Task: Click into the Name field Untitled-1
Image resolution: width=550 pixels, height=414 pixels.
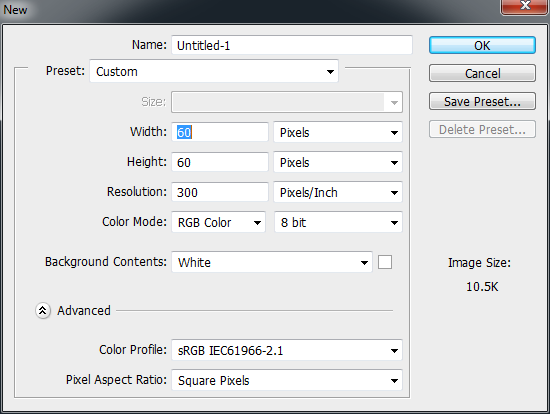Action: pyautogui.click(x=292, y=45)
